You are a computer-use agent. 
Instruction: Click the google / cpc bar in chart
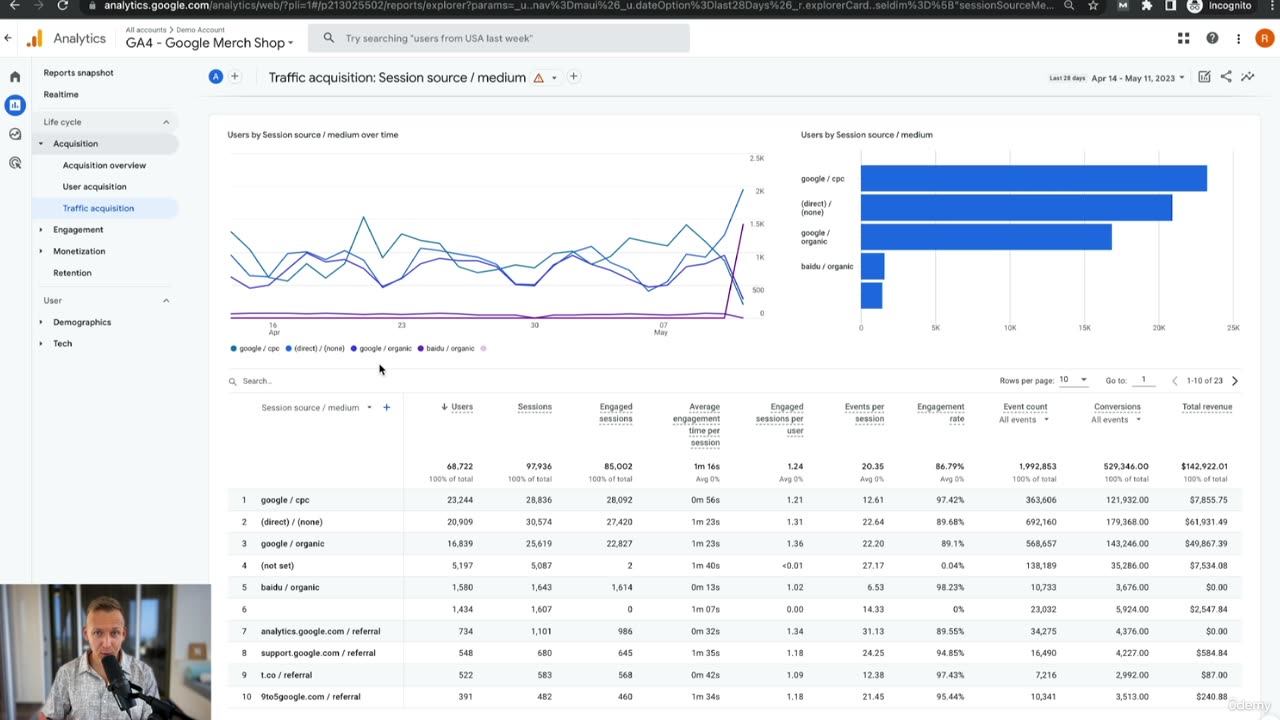coord(1033,179)
